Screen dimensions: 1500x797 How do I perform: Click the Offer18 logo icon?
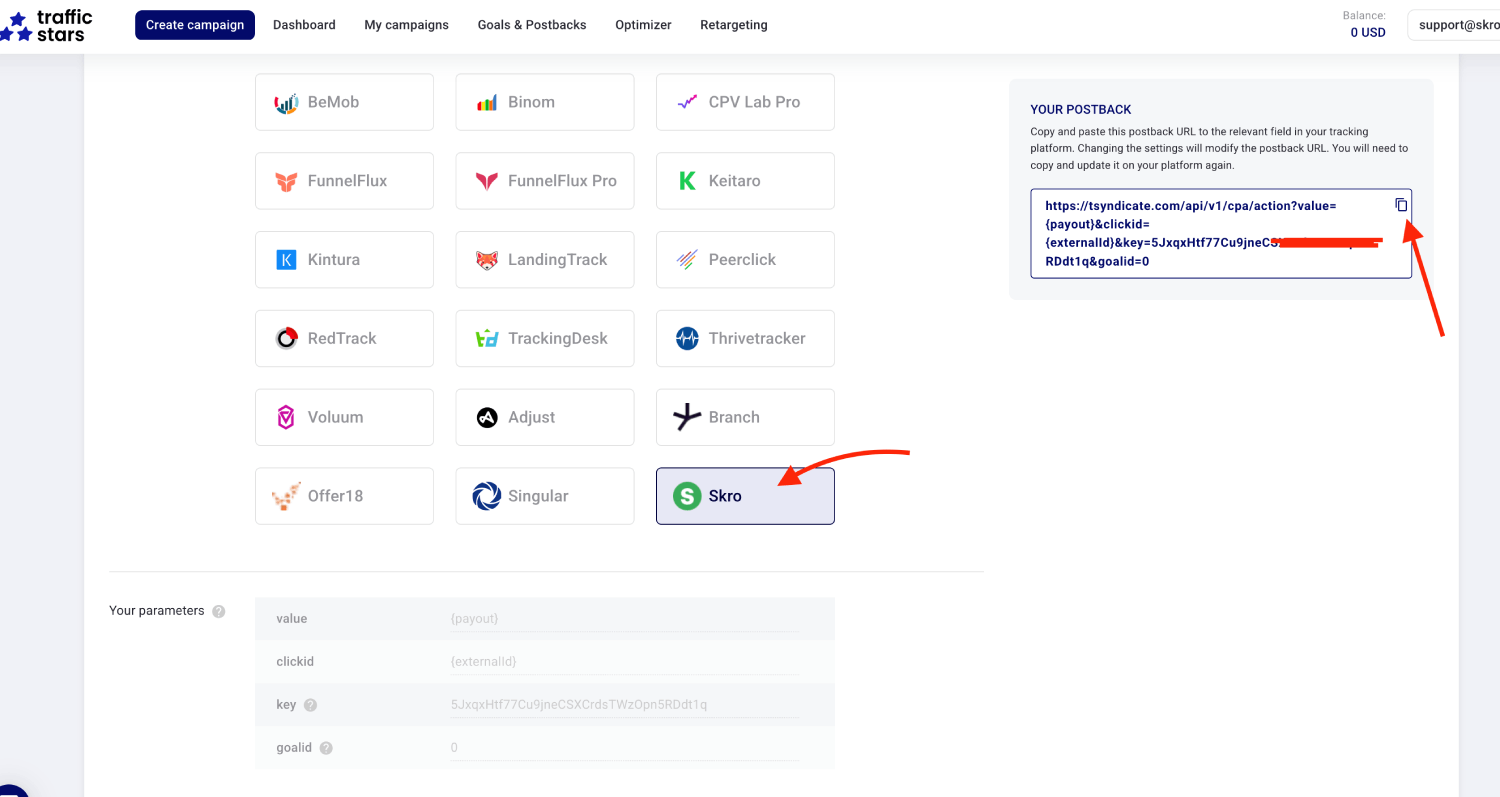pos(287,496)
